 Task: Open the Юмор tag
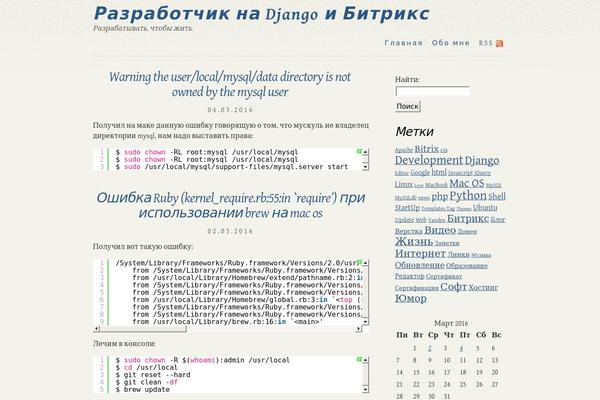point(411,298)
